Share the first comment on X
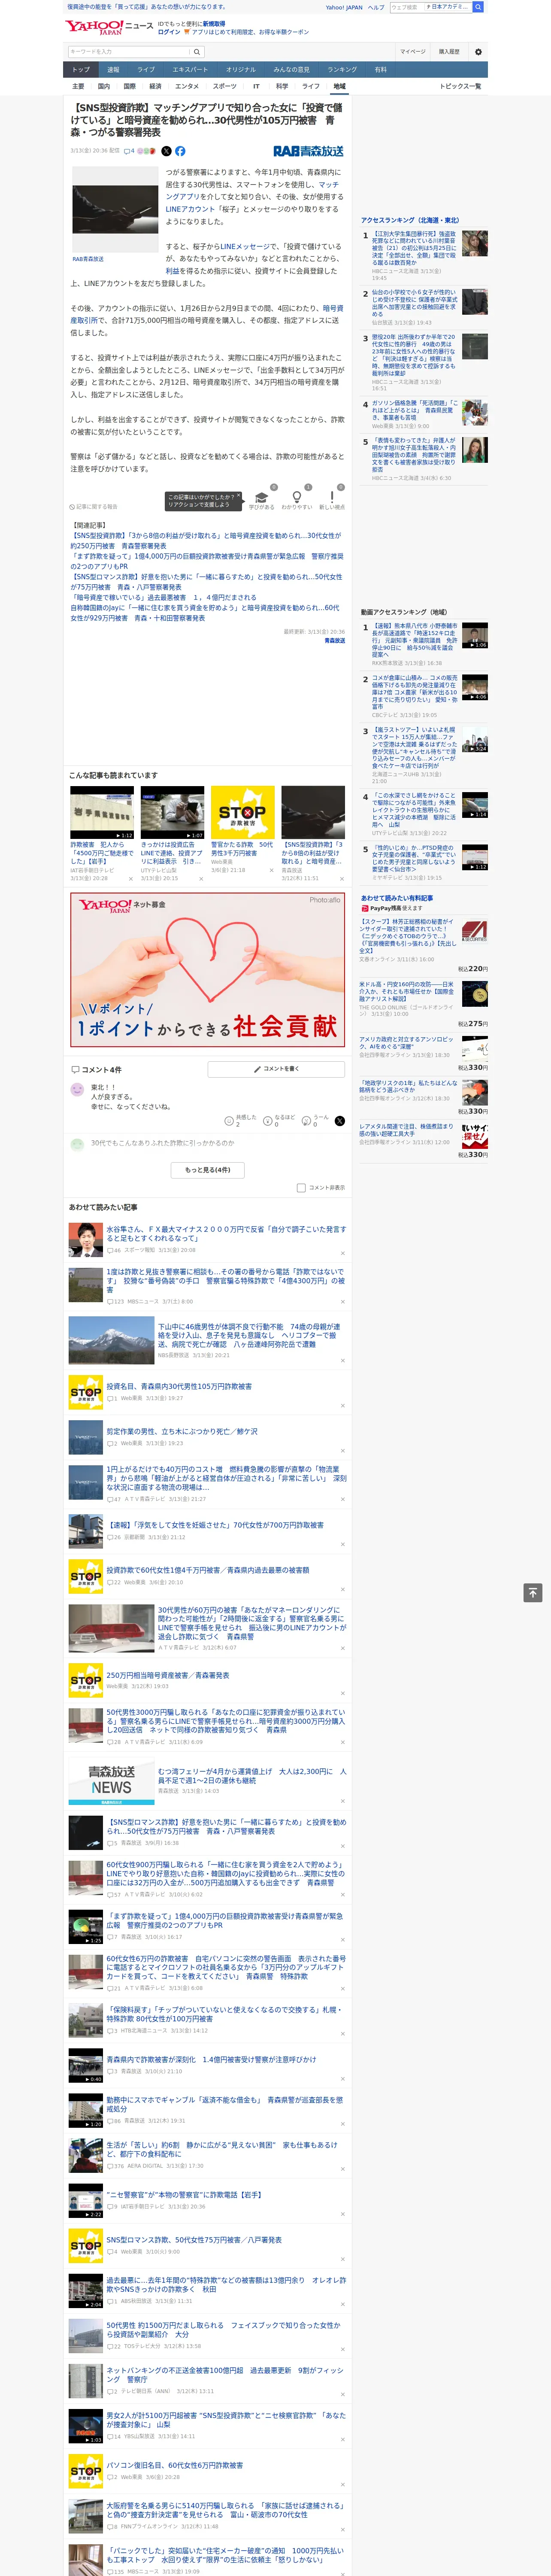The image size is (551, 2576). [339, 1121]
